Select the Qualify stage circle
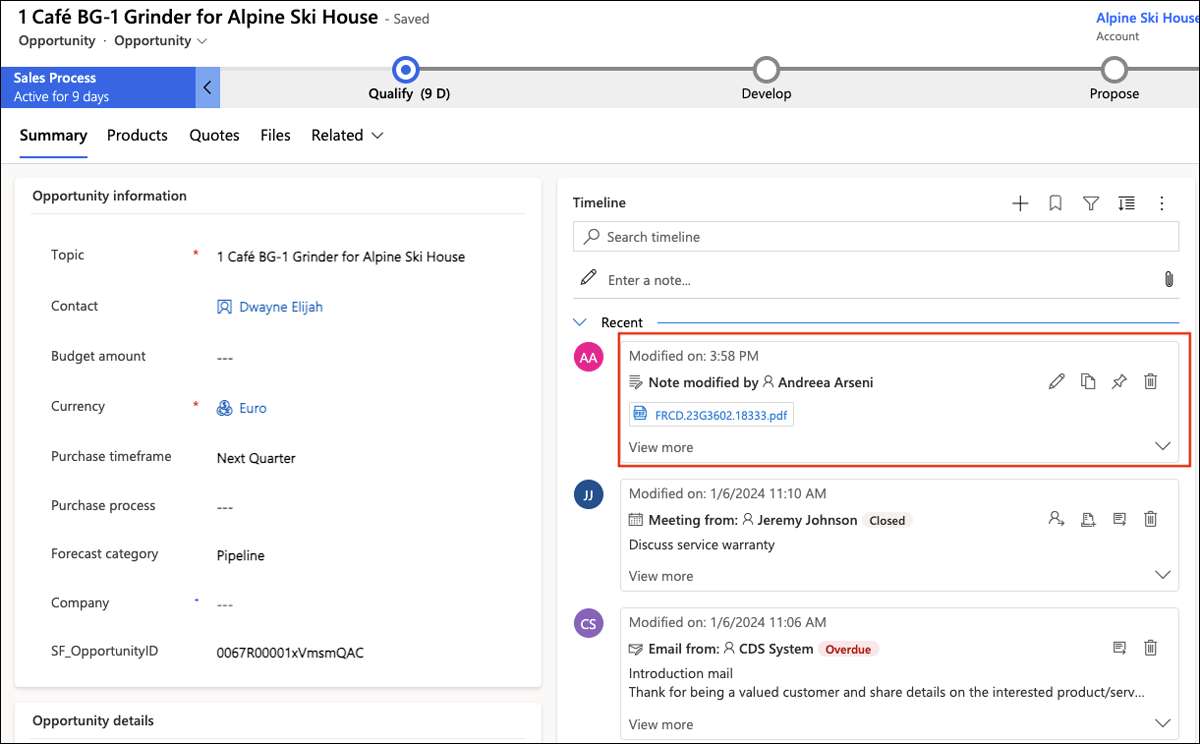This screenshot has width=1200, height=744. pyautogui.click(x=405, y=69)
